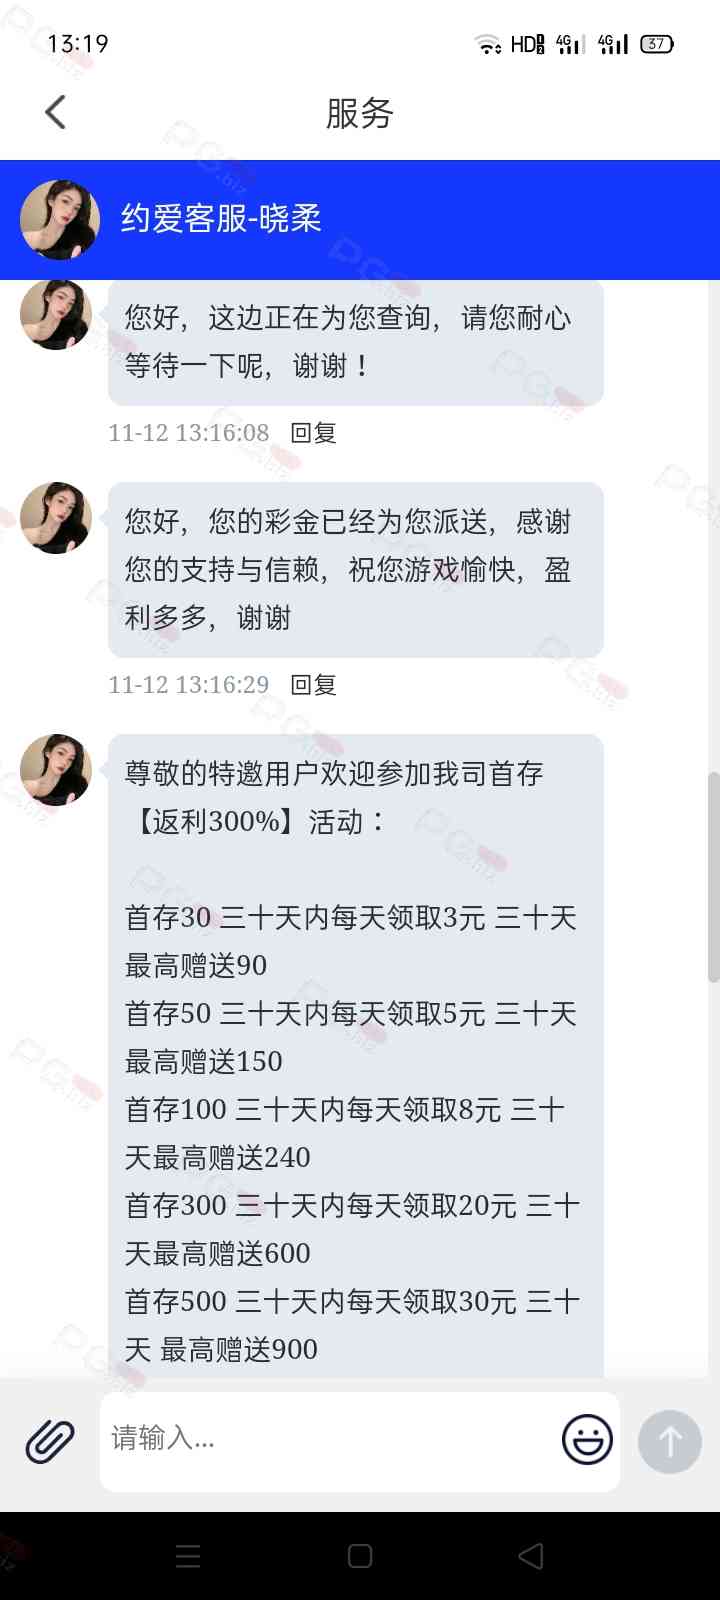Image resolution: width=720 pixels, height=1600 pixels.
Task: Tap 回复 under the 13:16:08 message
Action: (x=313, y=433)
